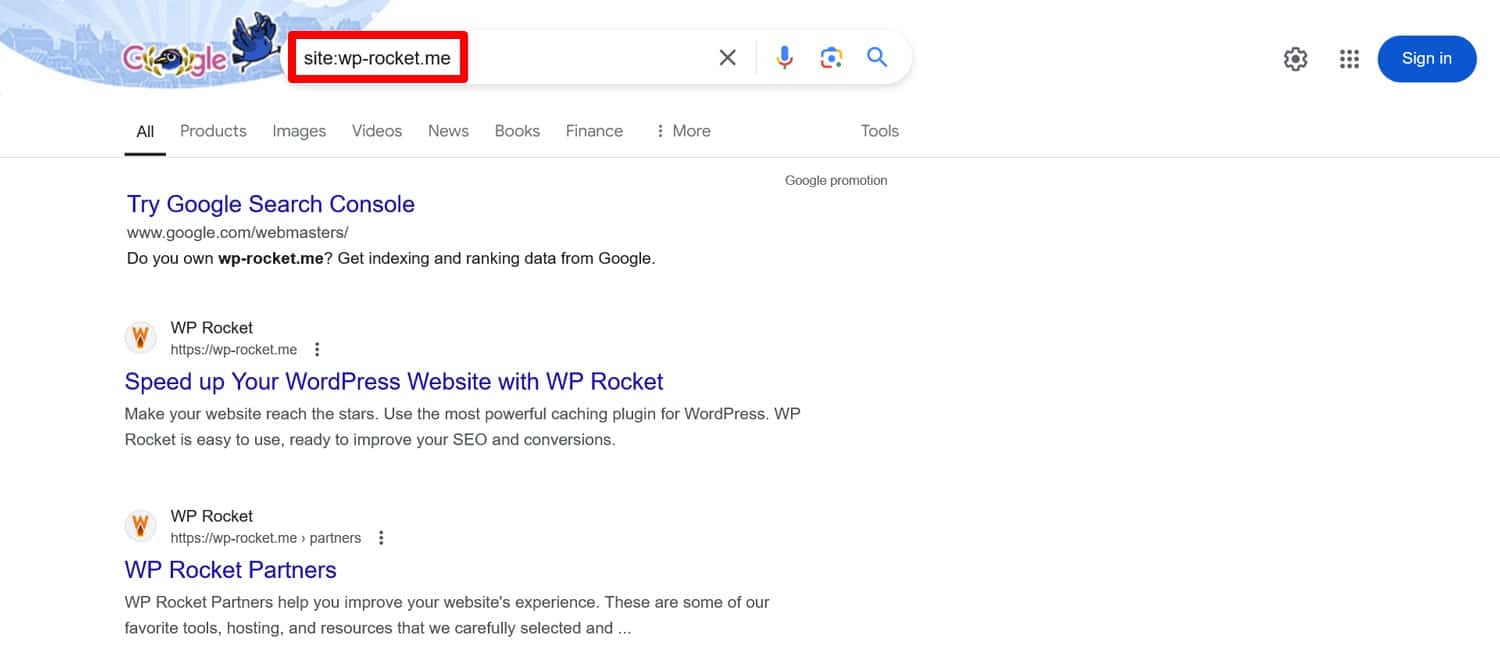Activate voice search with the microphone icon
This screenshot has height=662, width=1500.
coord(784,57)
